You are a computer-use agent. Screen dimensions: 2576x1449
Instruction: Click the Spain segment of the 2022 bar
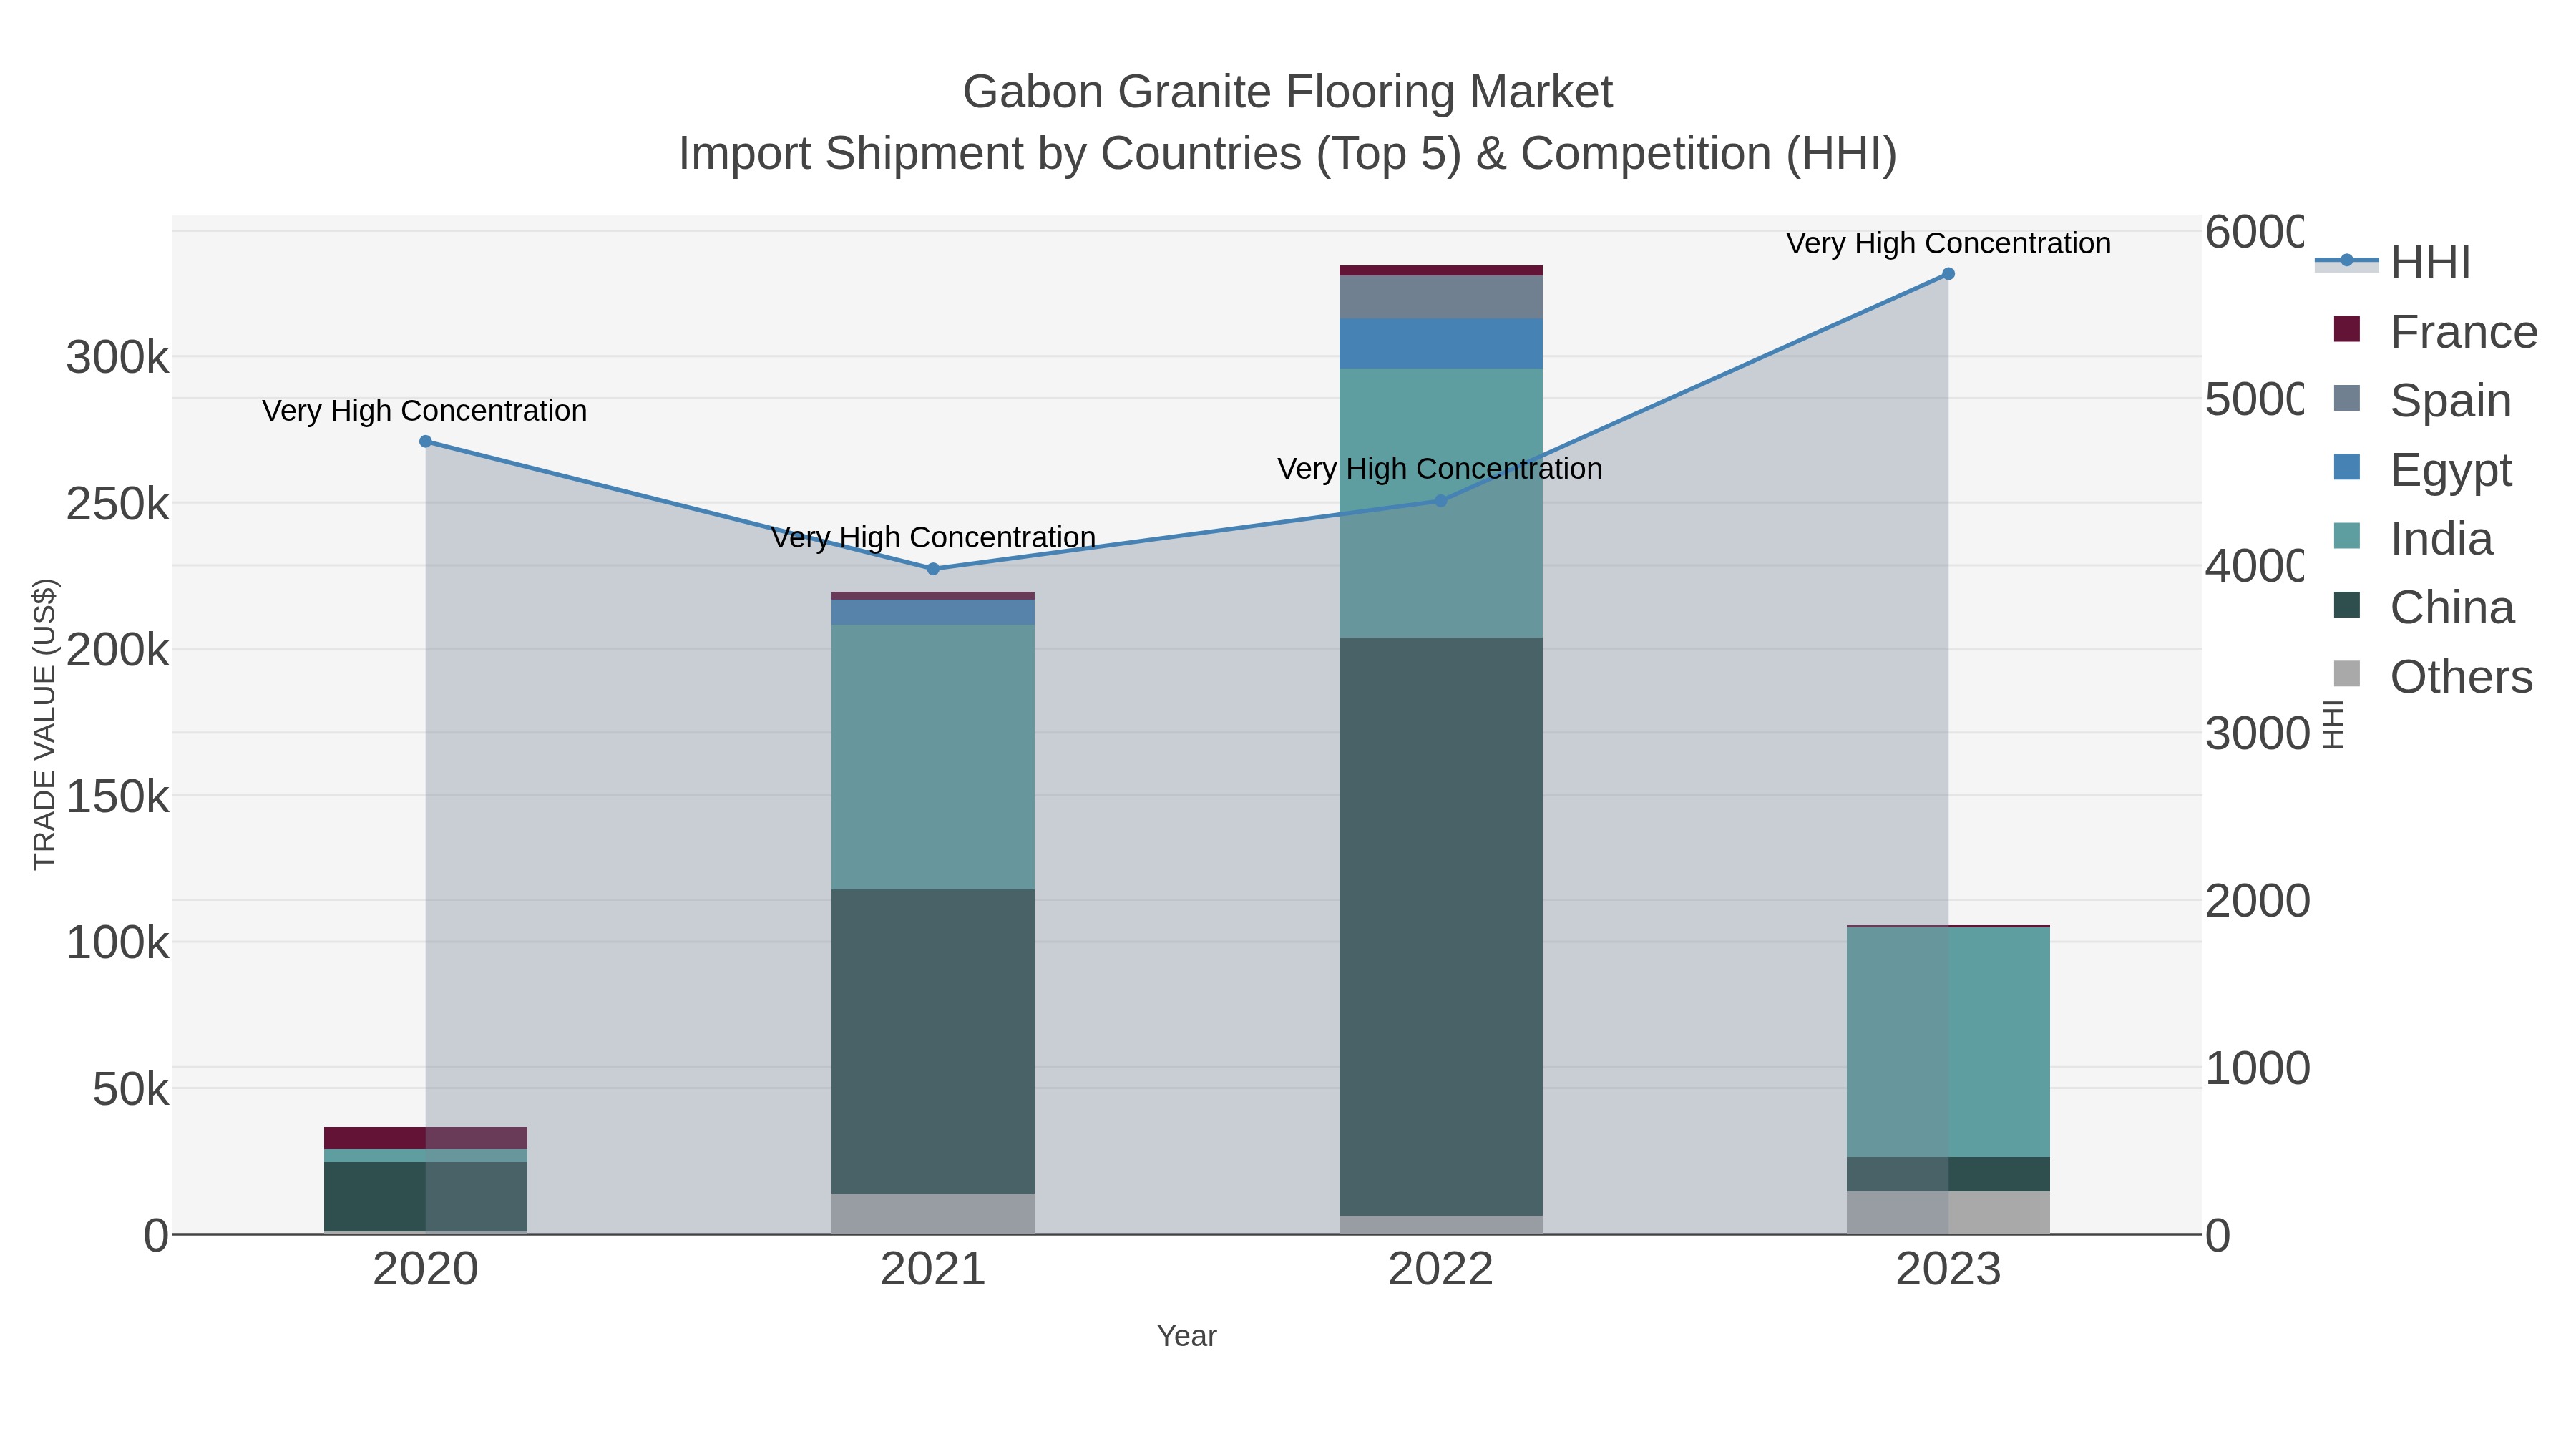[x=1441, y=297]
